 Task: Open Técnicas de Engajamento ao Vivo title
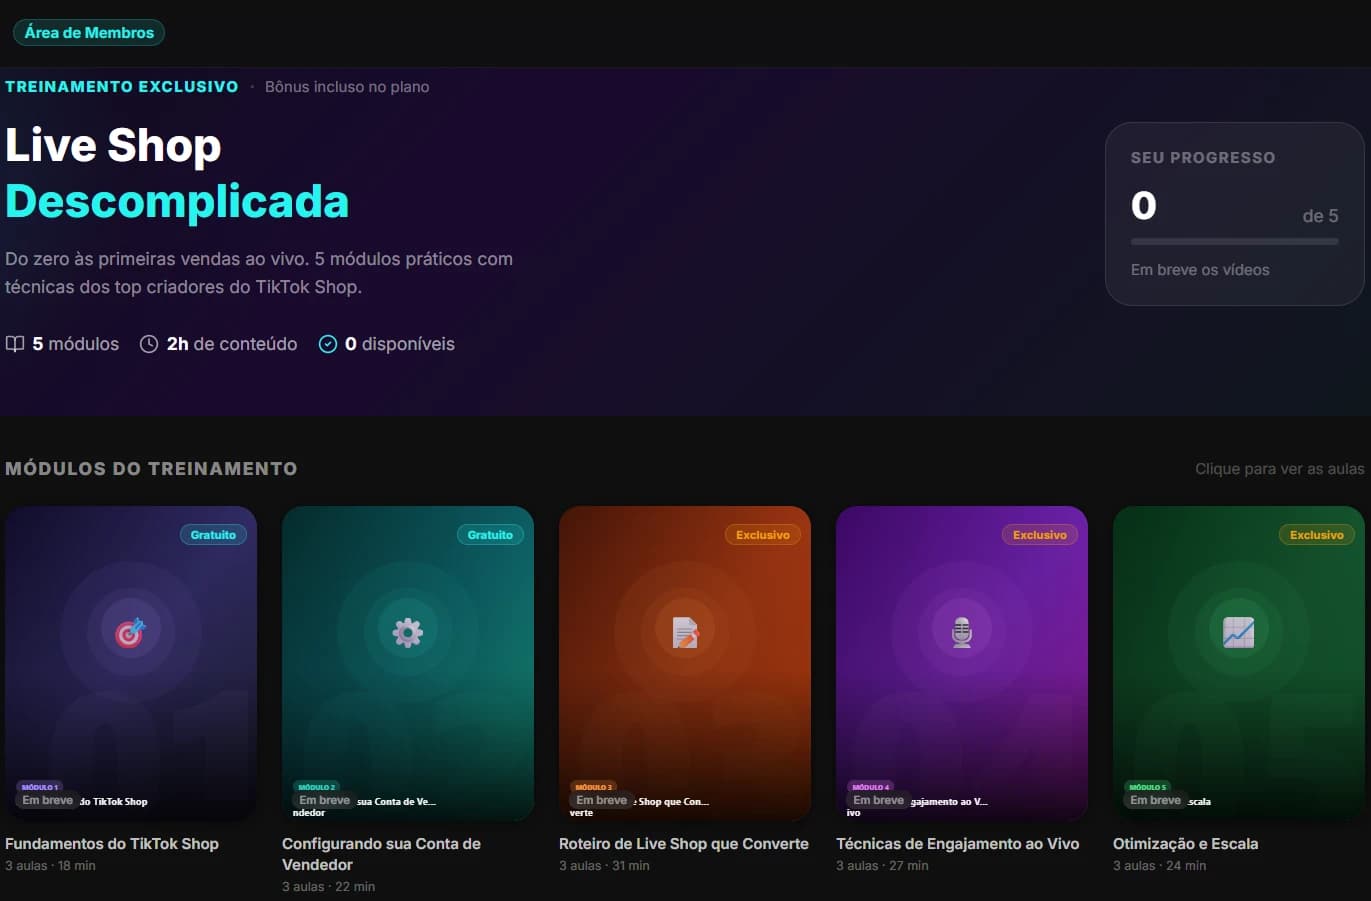pyautogui.click(x=958, y=844)
